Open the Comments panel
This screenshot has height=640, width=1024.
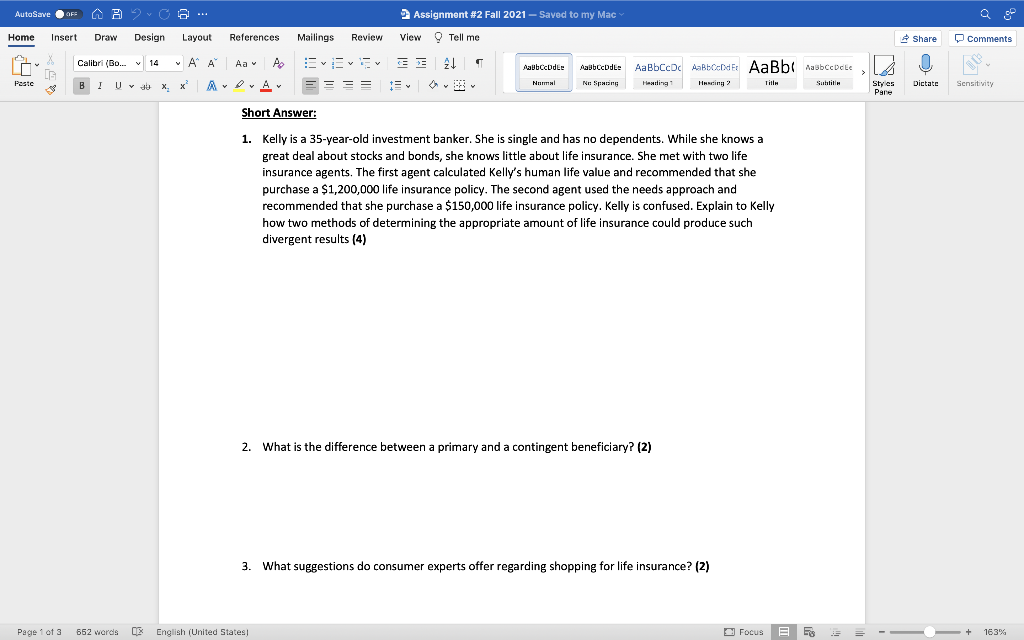(x=982, y=37)
